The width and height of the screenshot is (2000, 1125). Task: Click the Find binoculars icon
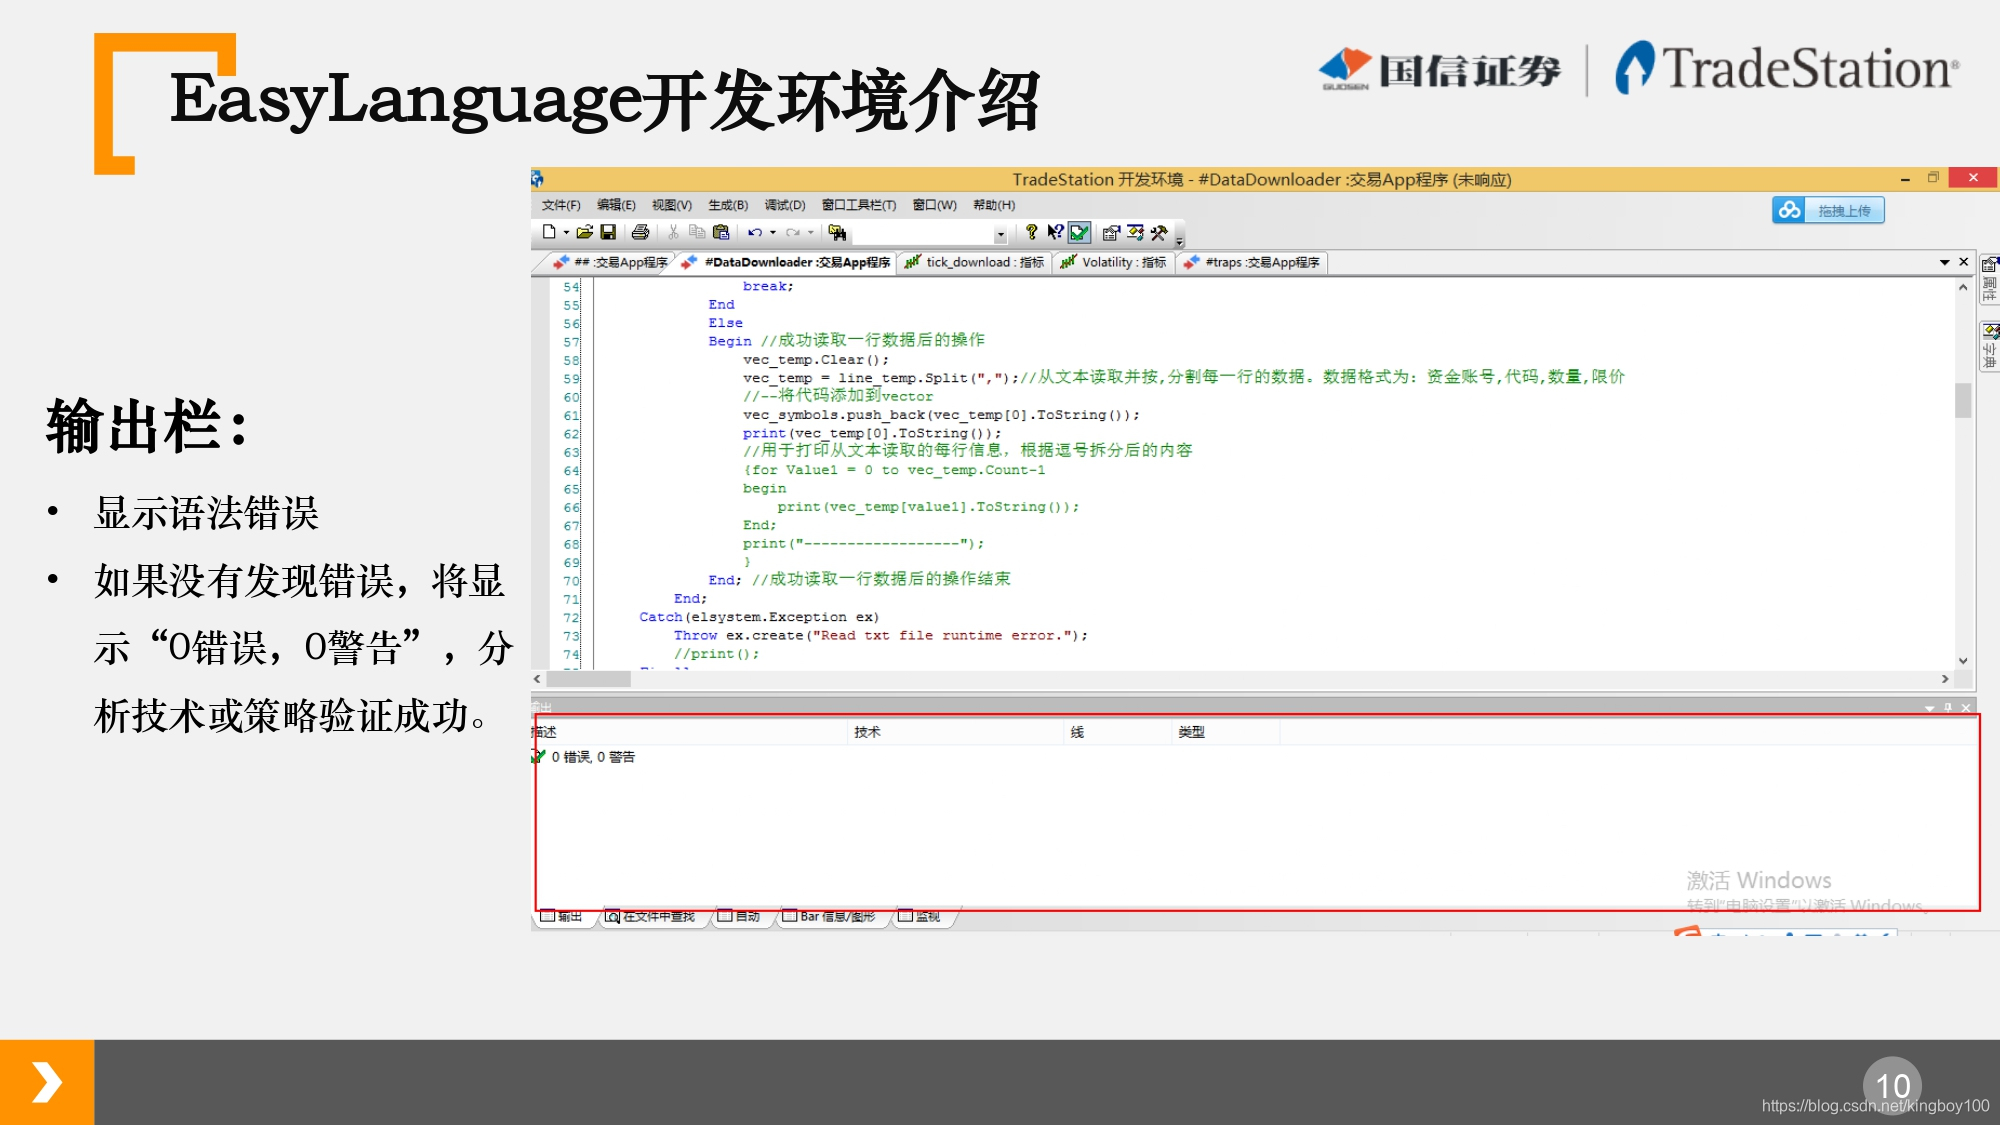(837, 232)
